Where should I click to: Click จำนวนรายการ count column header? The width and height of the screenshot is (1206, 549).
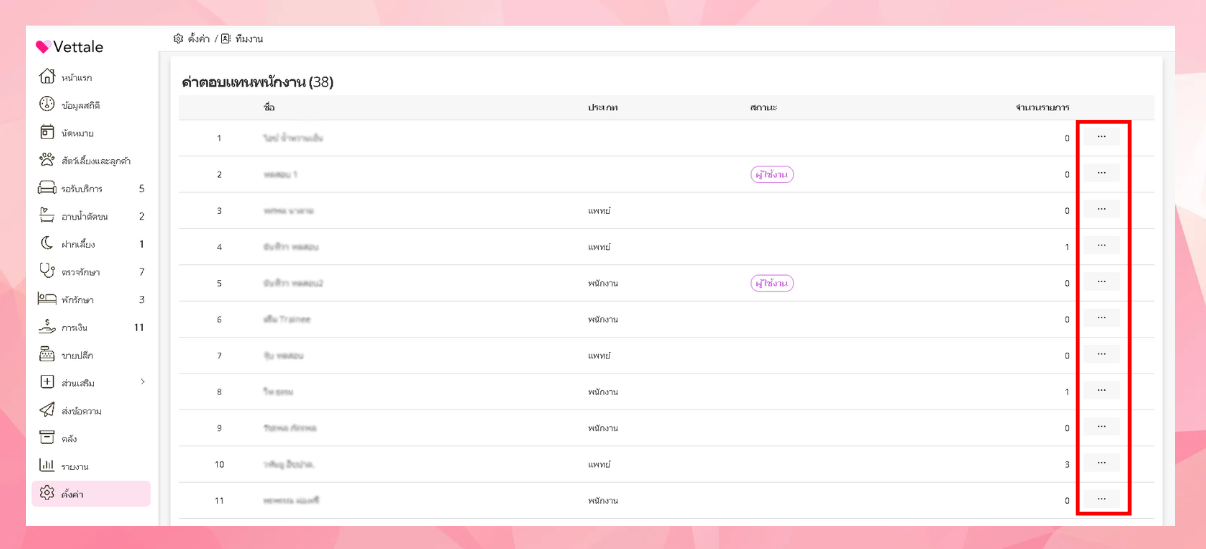pyautogui.click(x=1042, y=107)
